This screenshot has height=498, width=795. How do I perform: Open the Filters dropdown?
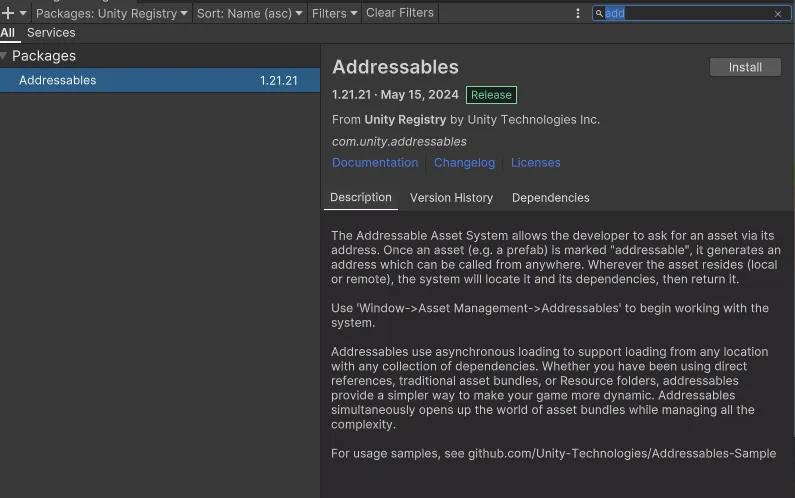334,13
